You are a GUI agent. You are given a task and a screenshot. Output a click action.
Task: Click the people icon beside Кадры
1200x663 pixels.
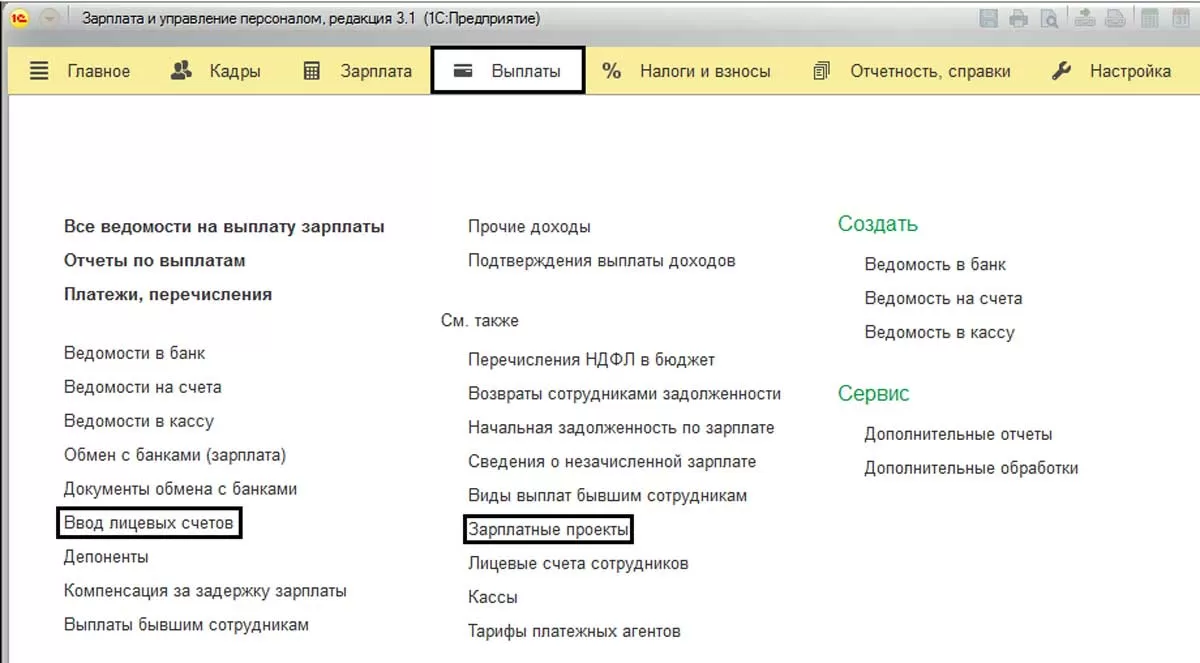click(x=181, y=71)
